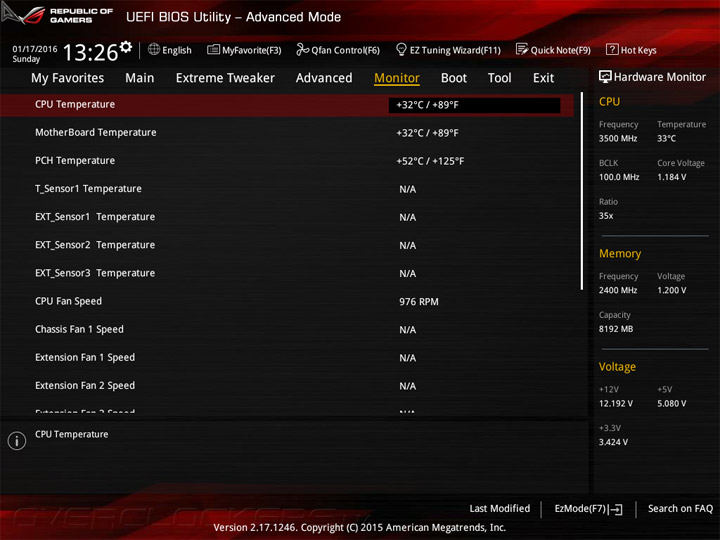Click the 100.0 MHz BCLK value
720x540 pixels.
click(619, 177)
